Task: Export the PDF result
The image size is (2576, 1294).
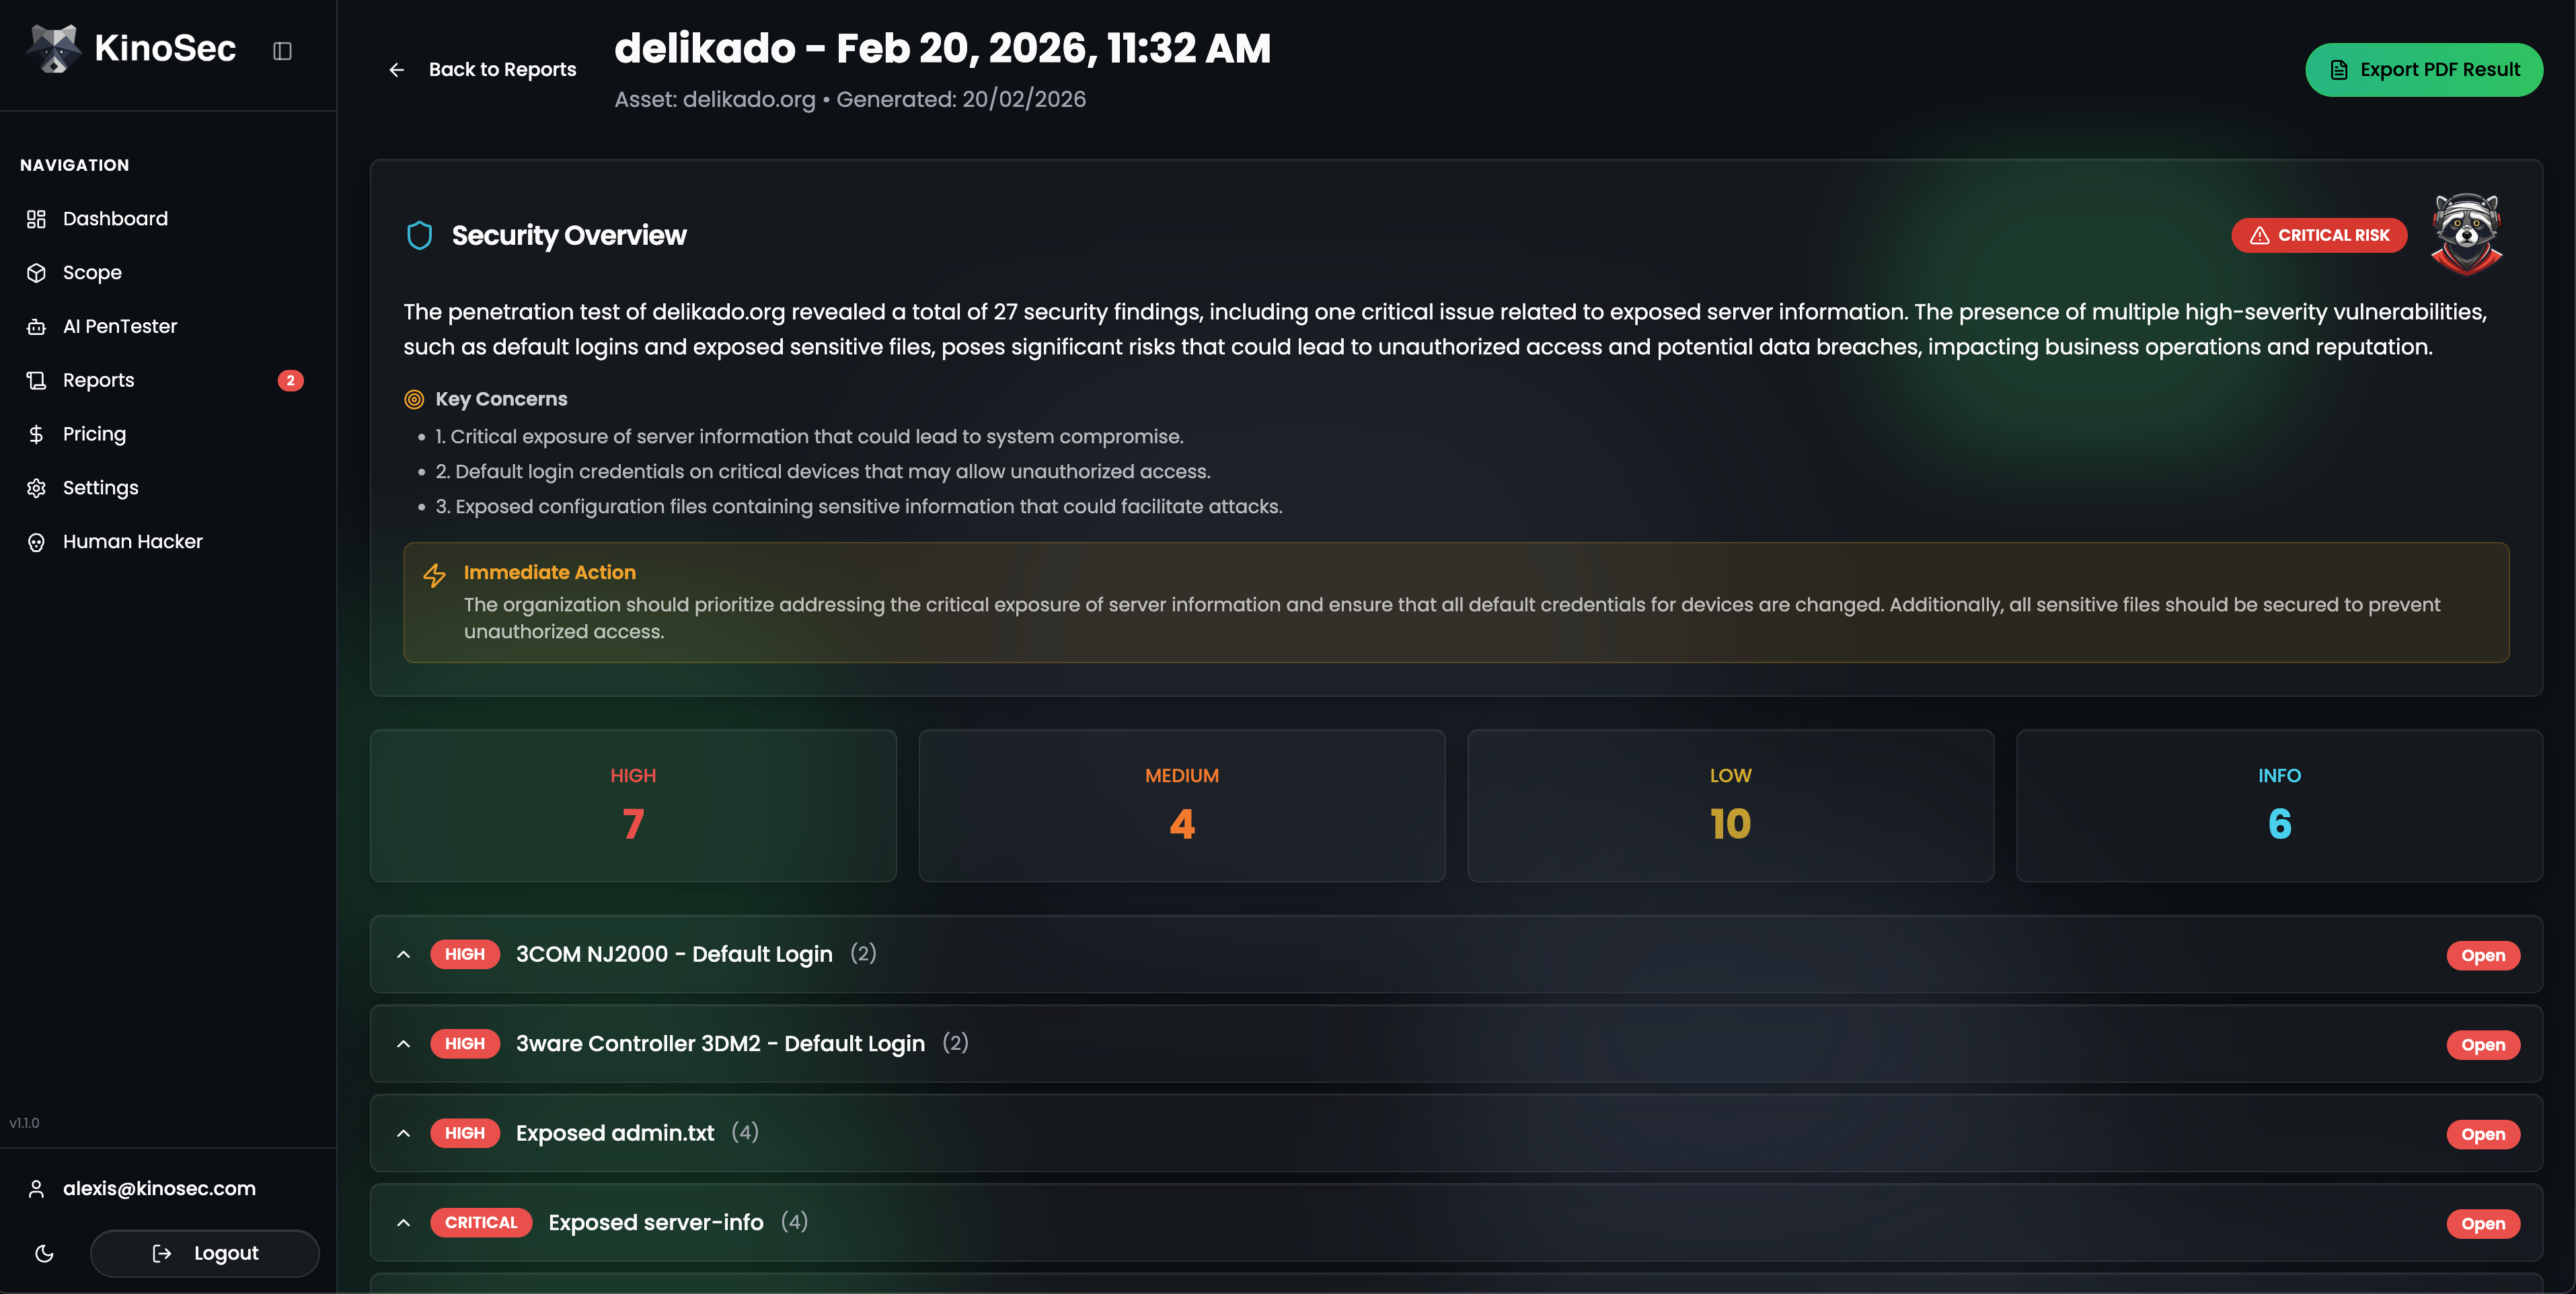Action: coord(2424,70)
